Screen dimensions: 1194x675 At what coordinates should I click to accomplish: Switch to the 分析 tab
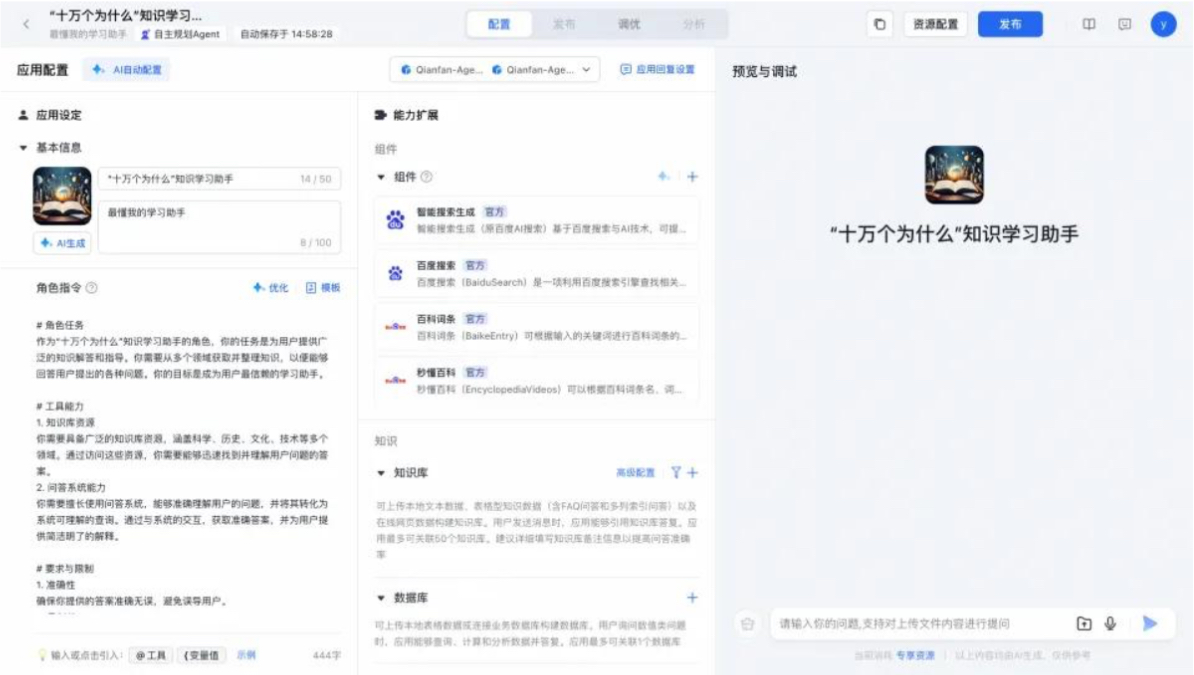coord(694,24)
